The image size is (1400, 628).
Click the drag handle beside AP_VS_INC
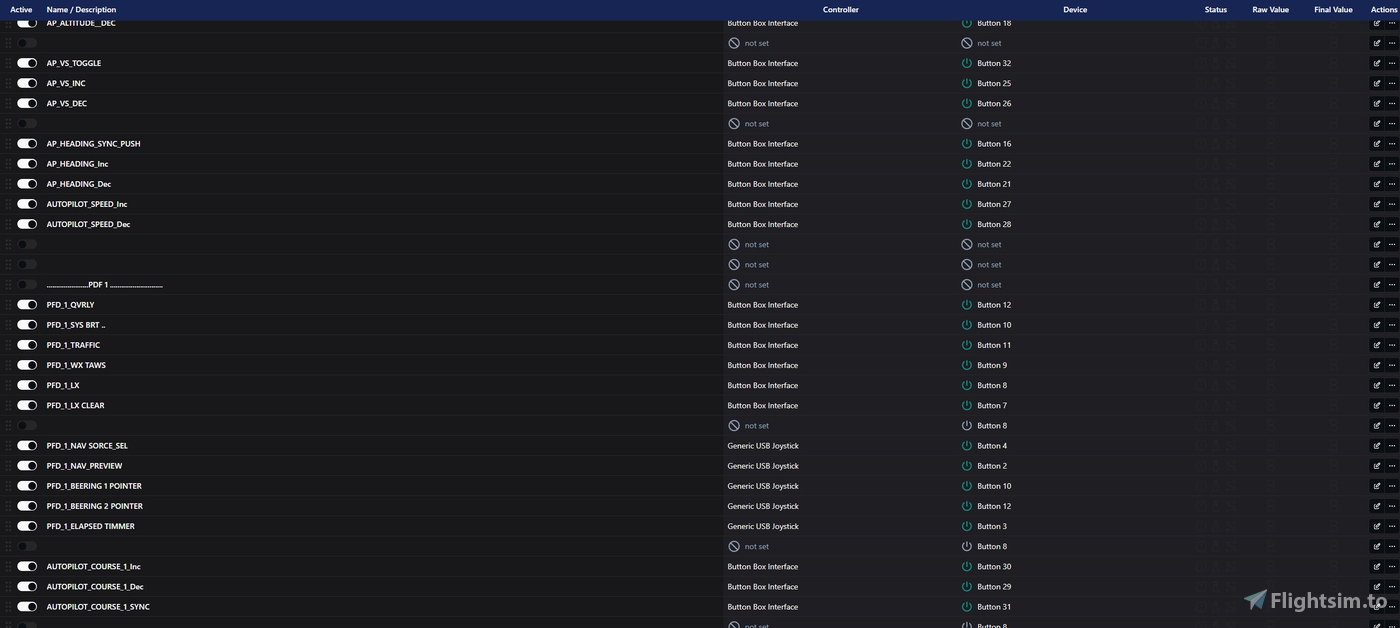tap(8, 84)
